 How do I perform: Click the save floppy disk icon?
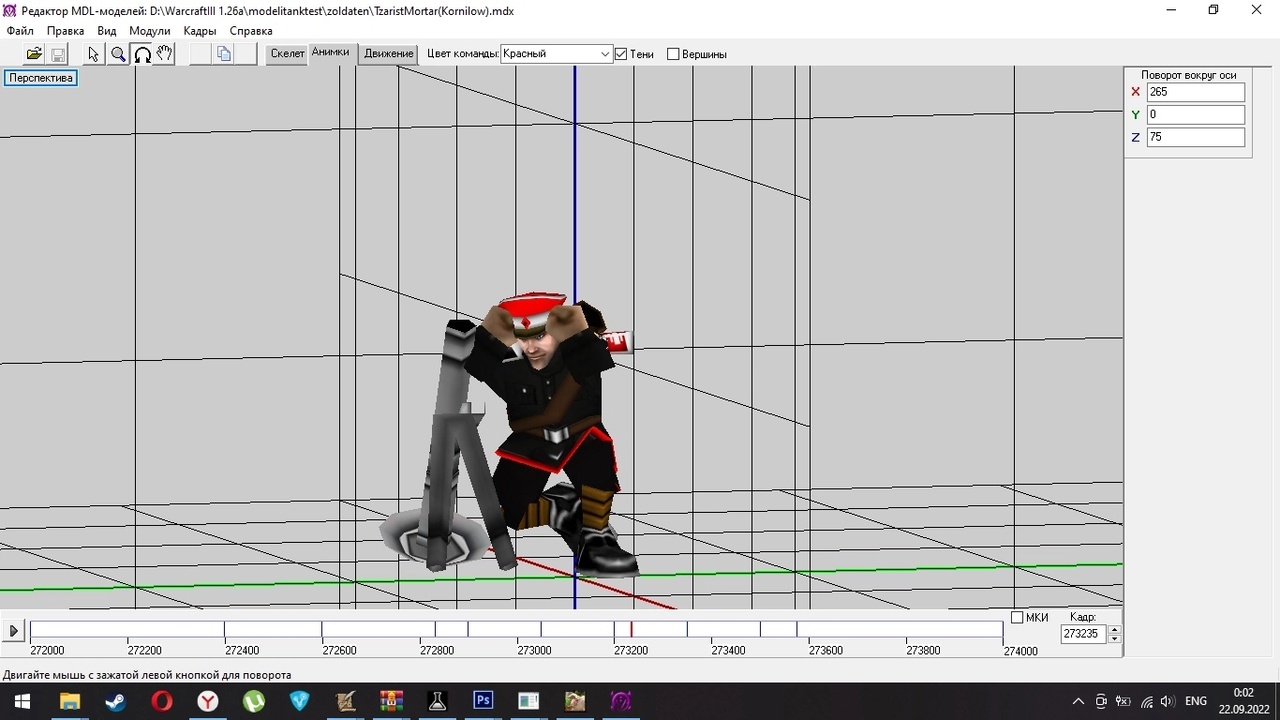pyautogui.click(x=58, y=54)
